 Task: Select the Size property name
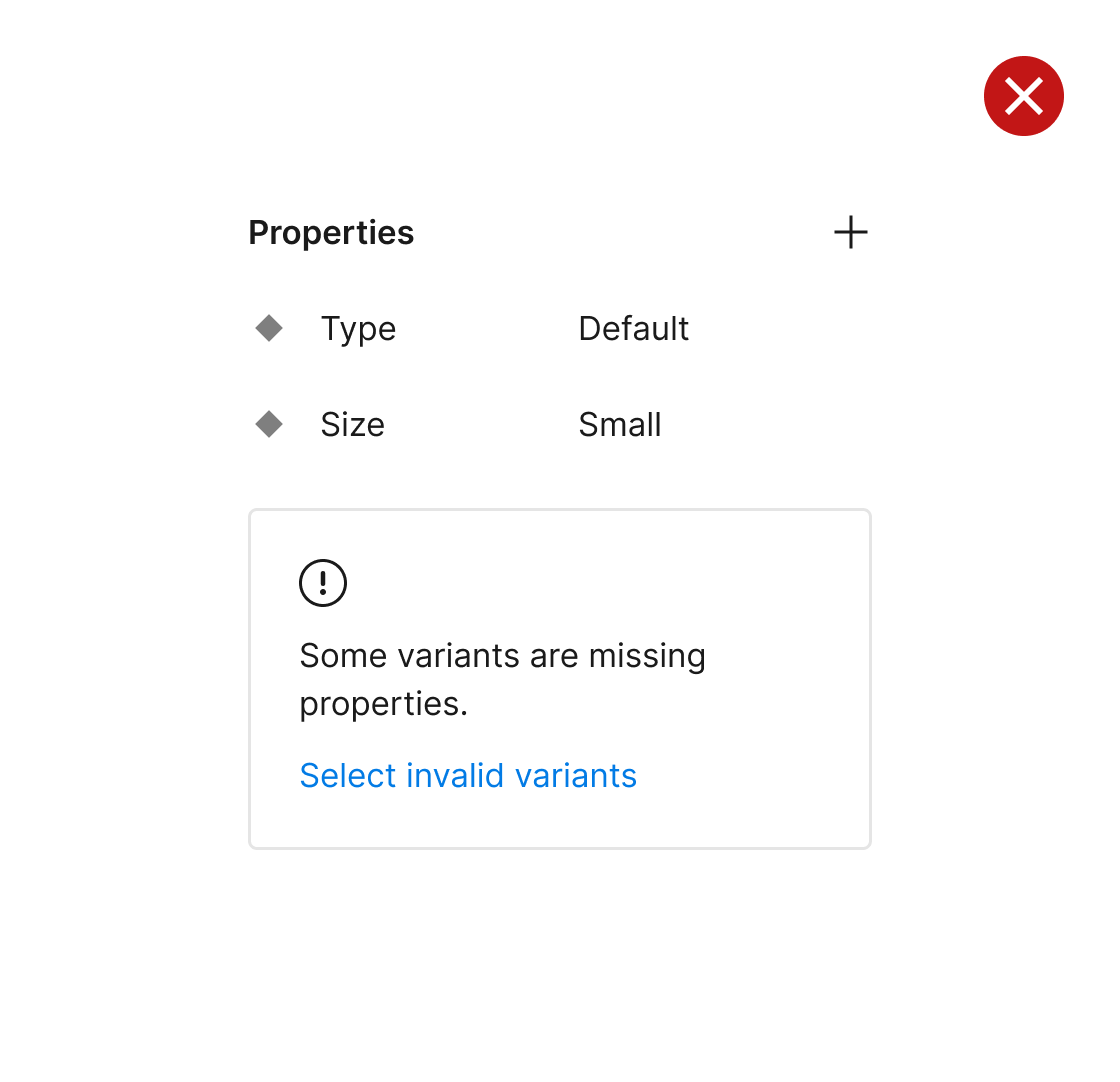click(352, 425)
